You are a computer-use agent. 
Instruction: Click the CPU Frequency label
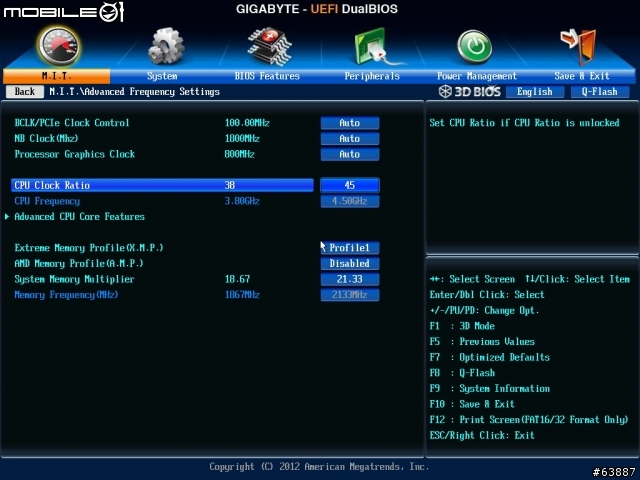pos(47,201)
